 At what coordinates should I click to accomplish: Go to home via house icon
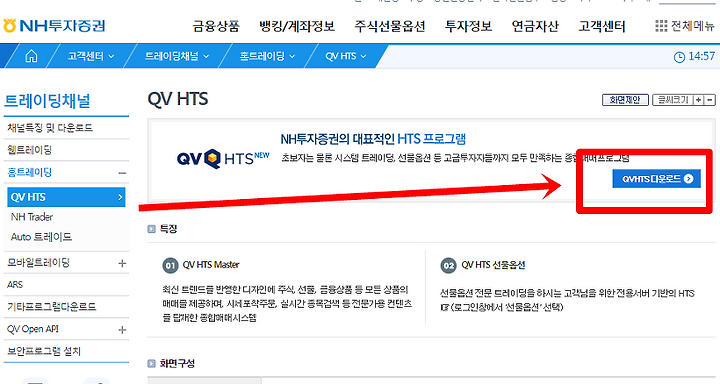(x=31, y=56)
